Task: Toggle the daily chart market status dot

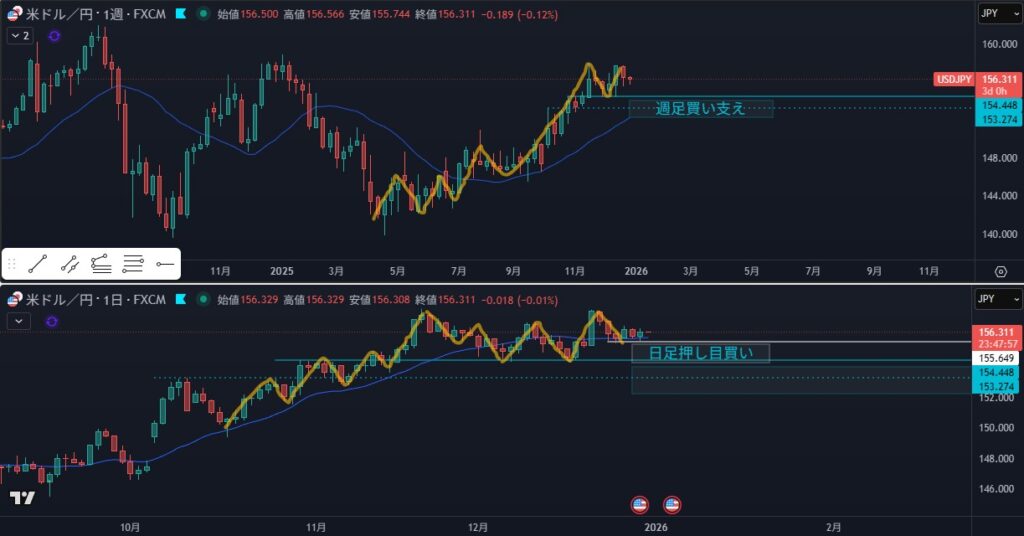Action: [x=204, y=300]
